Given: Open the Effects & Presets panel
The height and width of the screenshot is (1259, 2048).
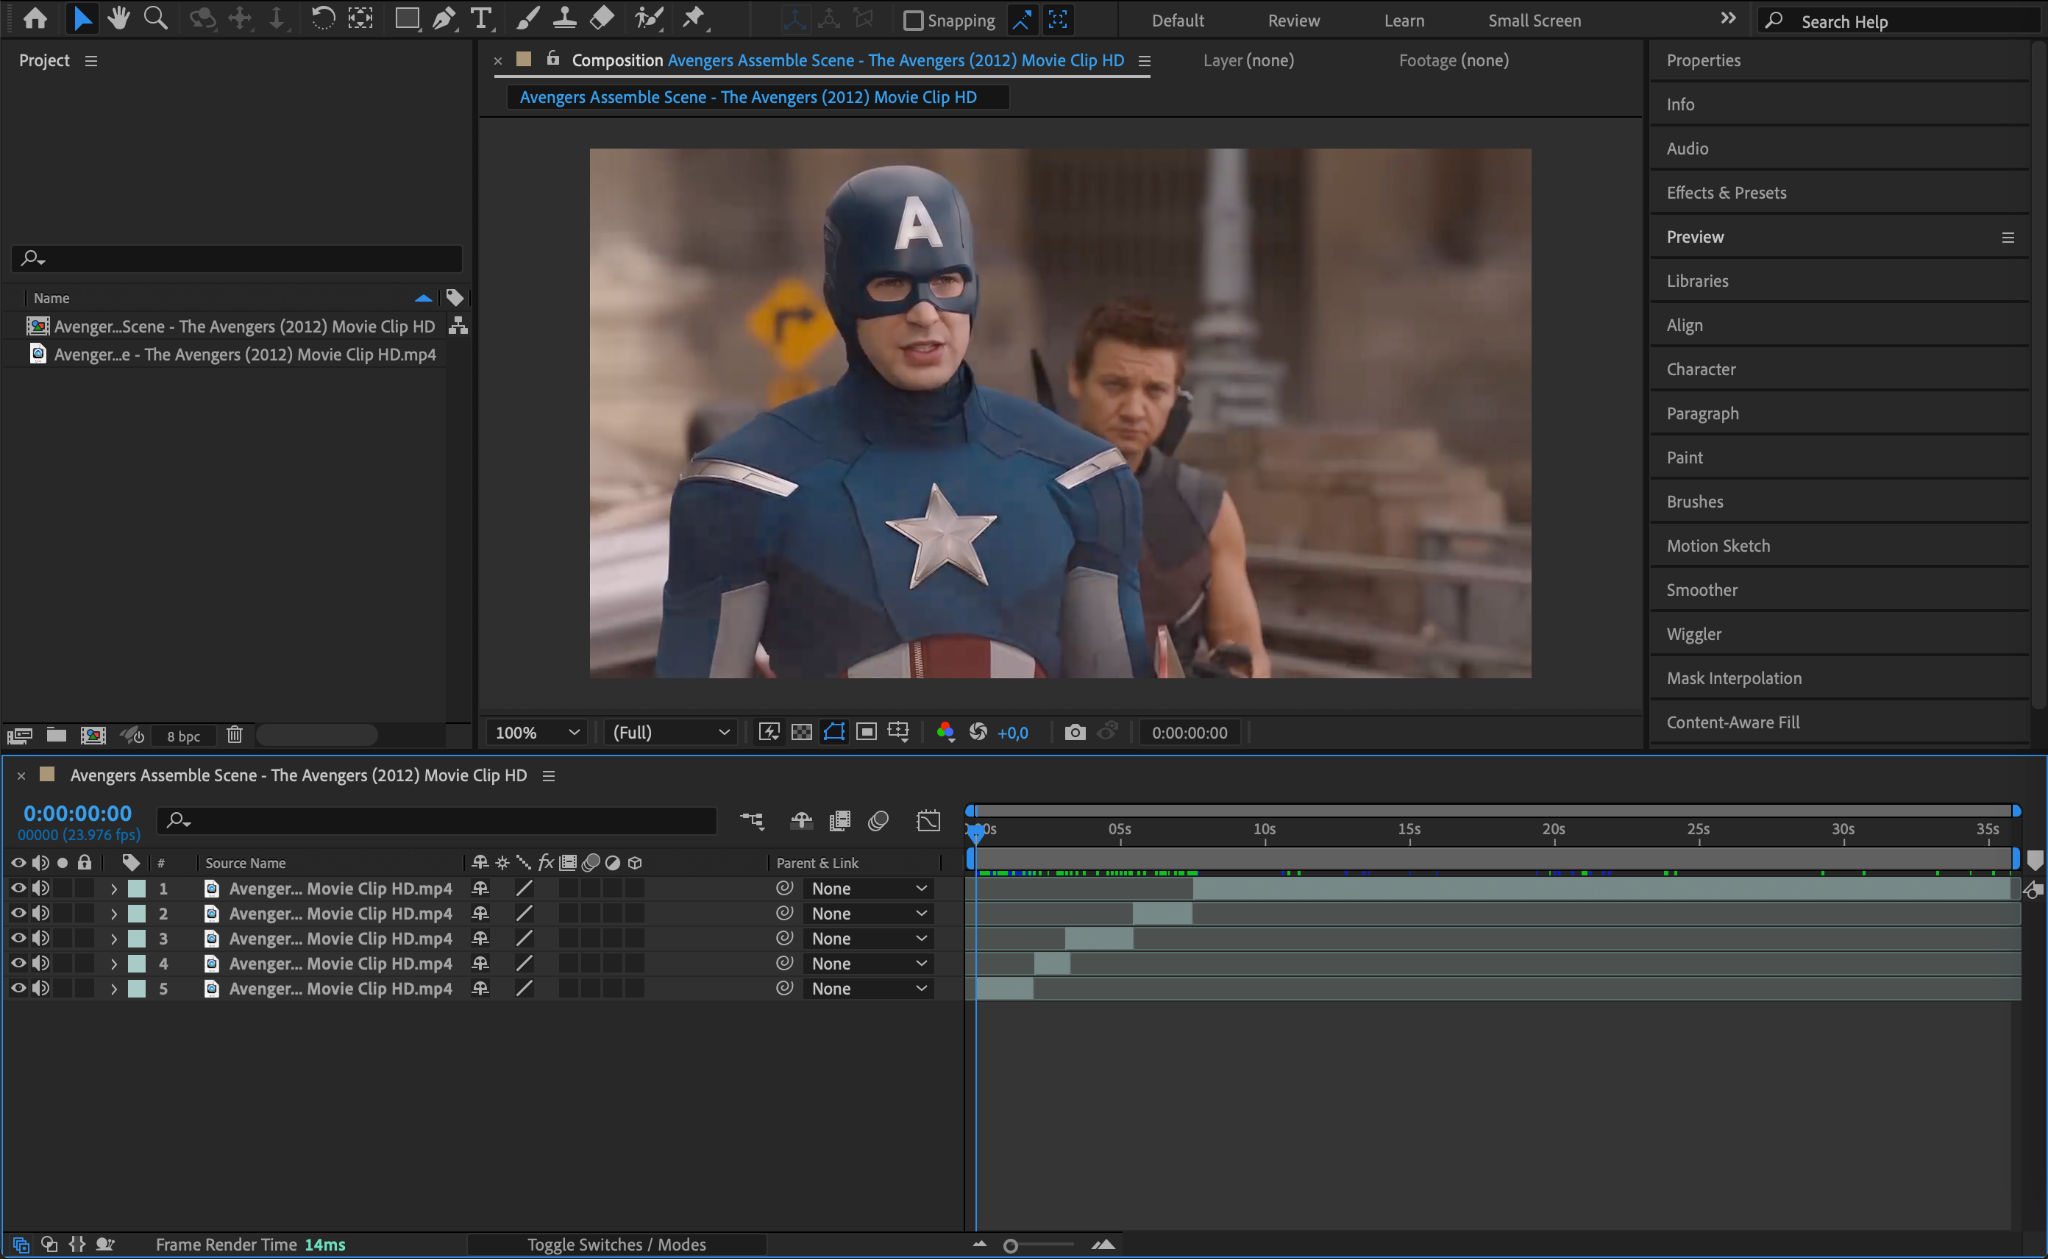Looking at the screenshot, I should point(1726,193).
